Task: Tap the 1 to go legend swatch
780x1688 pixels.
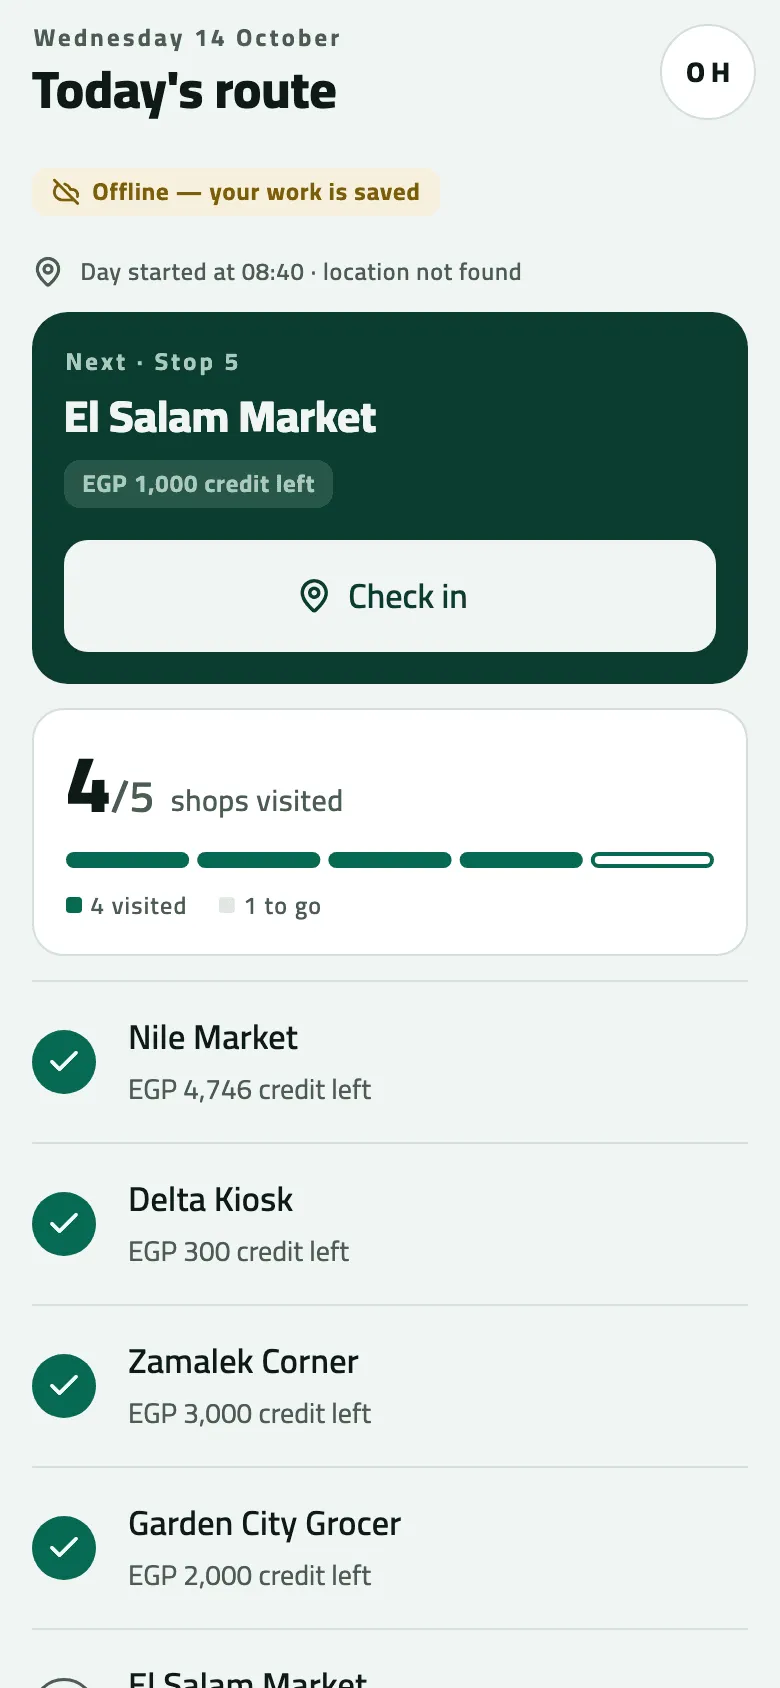Action: tap(227, 905)
